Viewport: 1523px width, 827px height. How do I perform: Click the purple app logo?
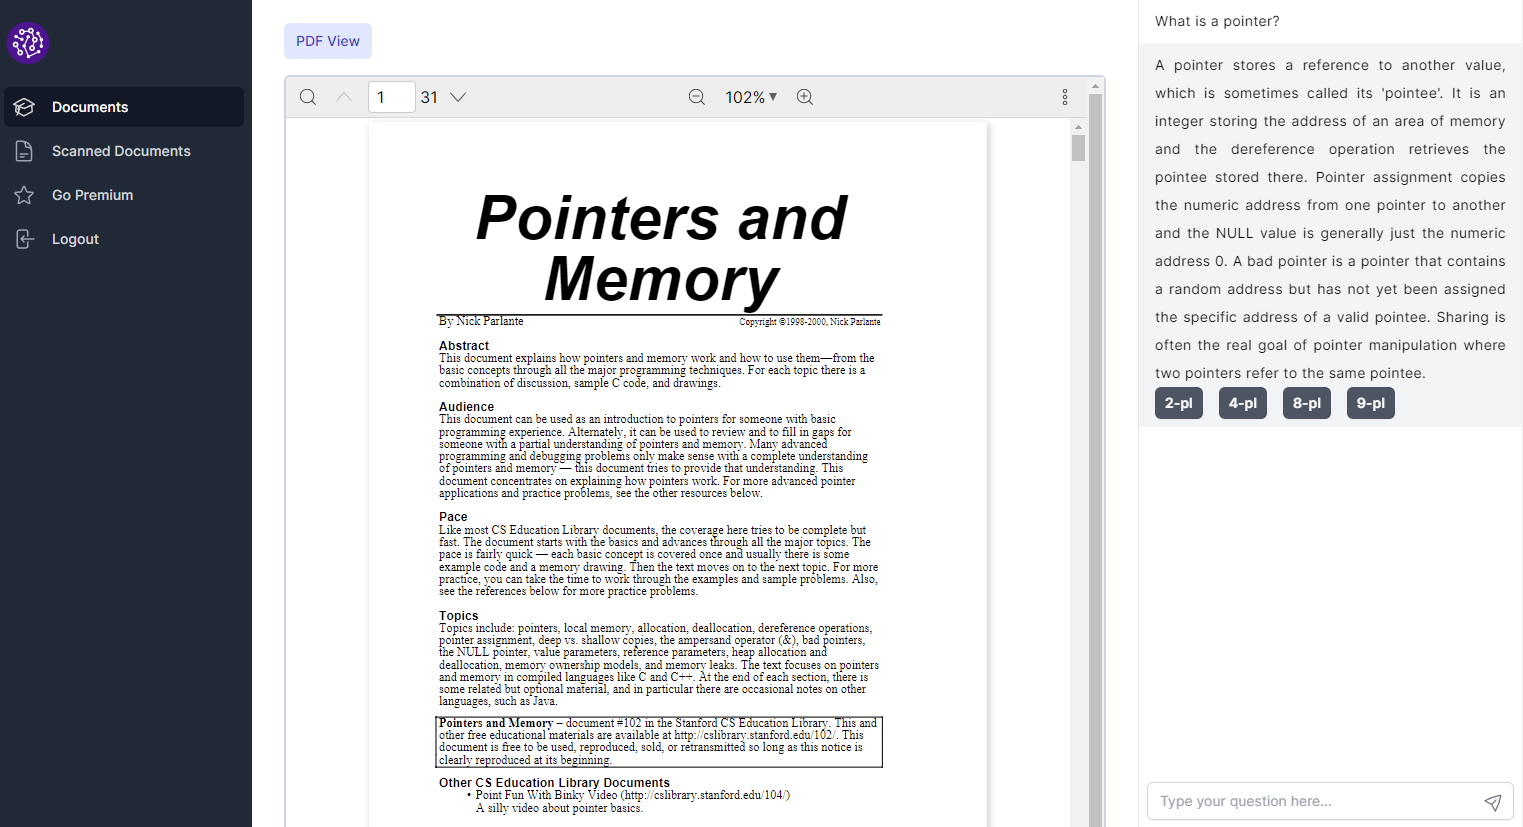pyautogui.click(x=28, y=43)
